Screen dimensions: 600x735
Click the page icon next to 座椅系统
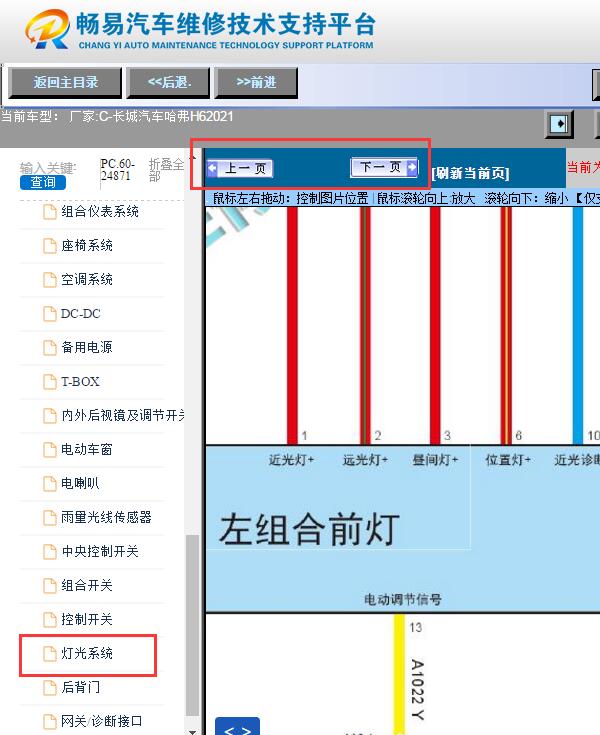click(x=50, y=246)
